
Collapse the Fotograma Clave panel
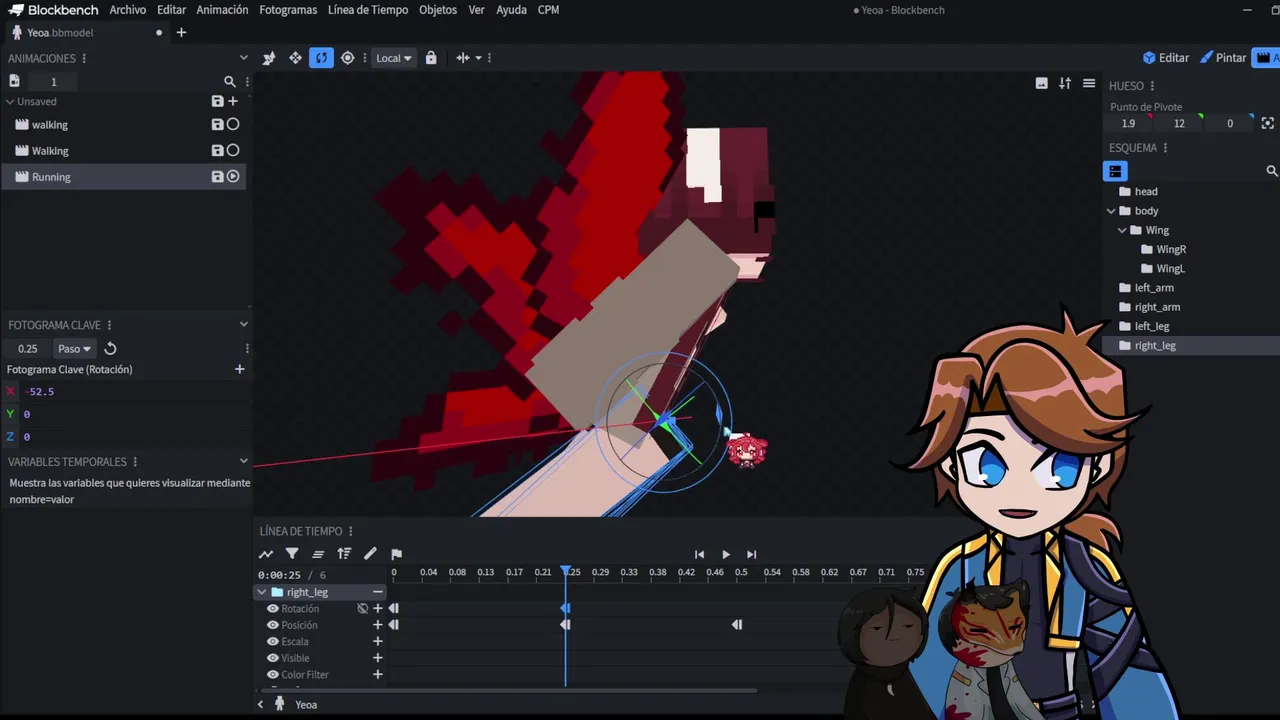[243, 325]
